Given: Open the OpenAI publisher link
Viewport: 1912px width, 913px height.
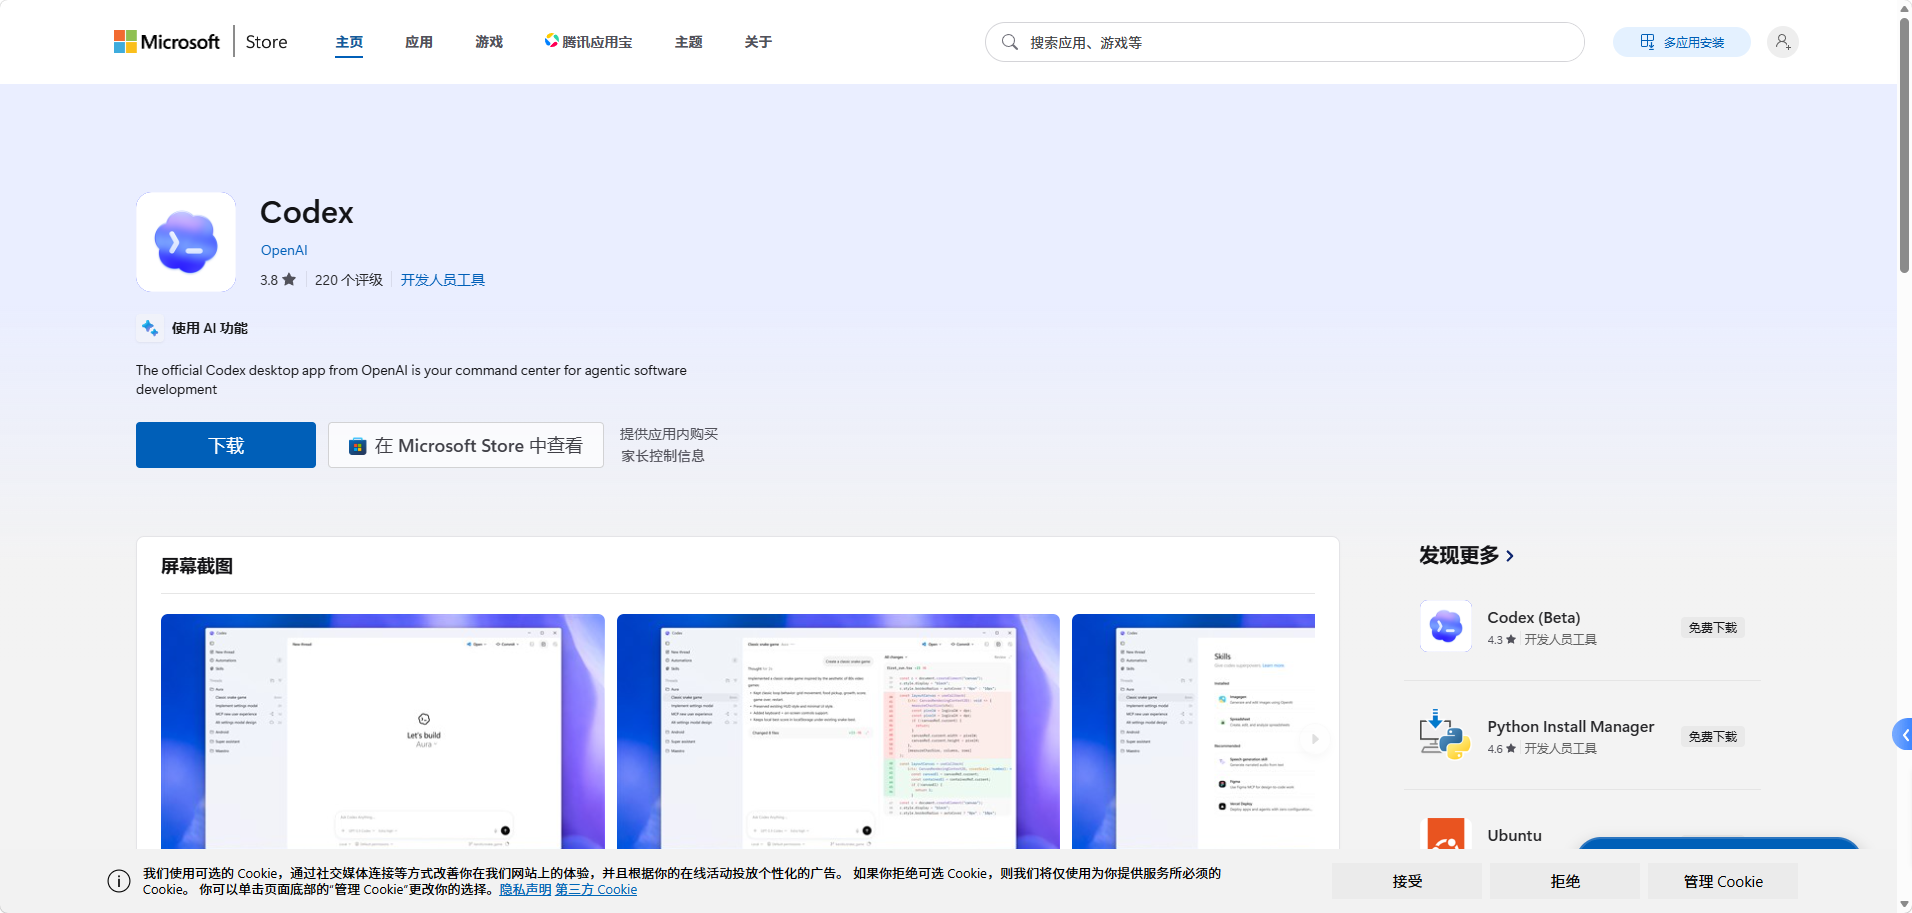Looking at the screenshot, I should 284,250.
